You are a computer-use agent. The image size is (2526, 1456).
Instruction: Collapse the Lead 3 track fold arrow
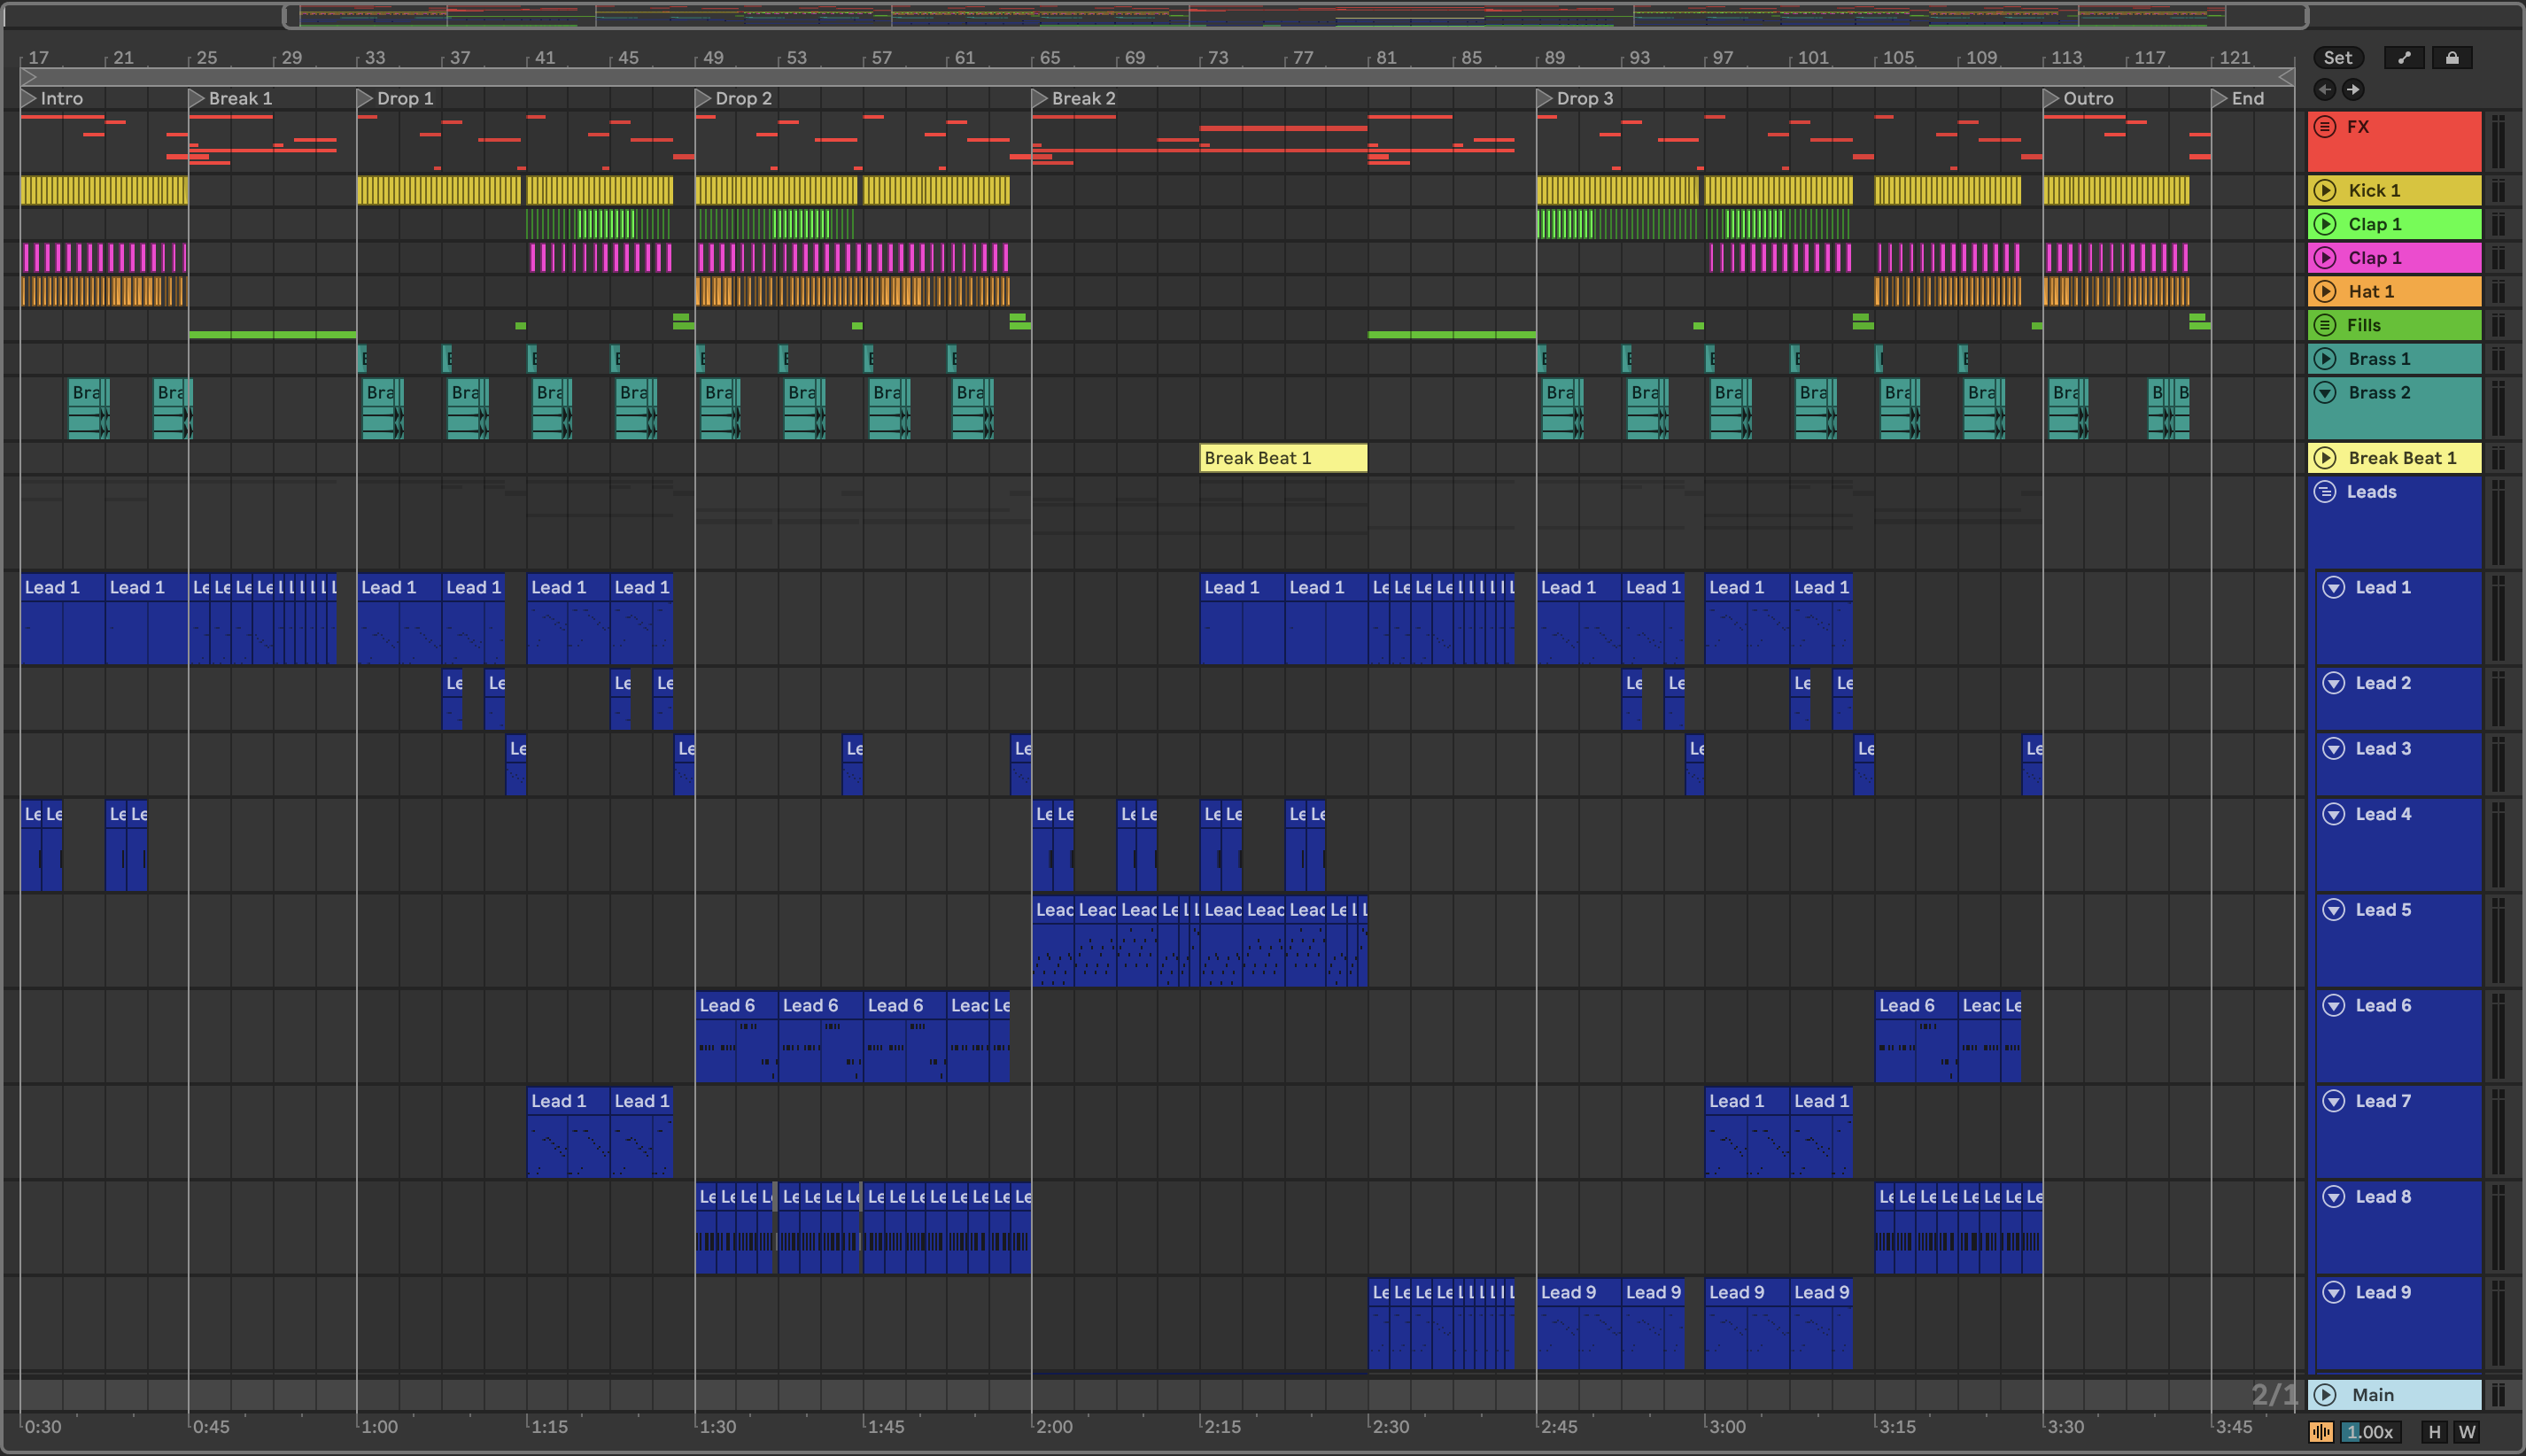[2333, 749]
